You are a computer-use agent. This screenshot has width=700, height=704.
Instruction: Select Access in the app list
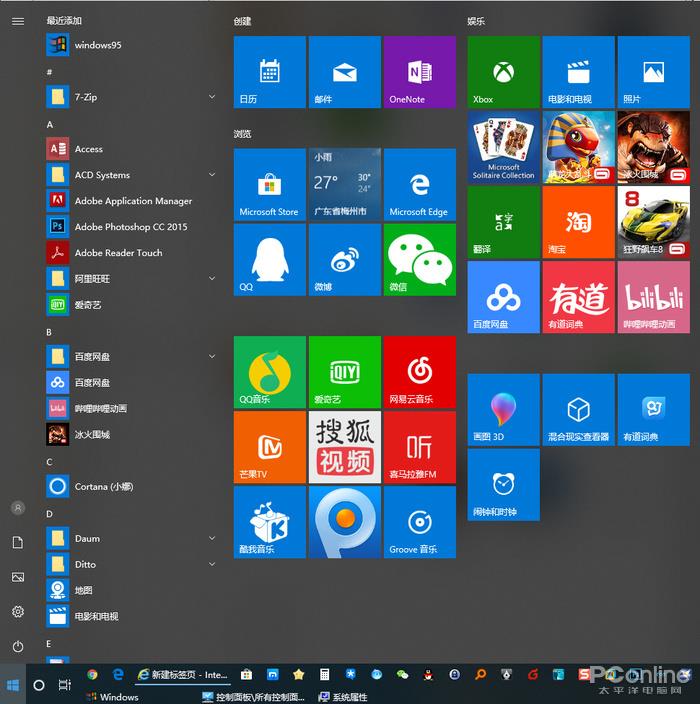coord(88,149)
